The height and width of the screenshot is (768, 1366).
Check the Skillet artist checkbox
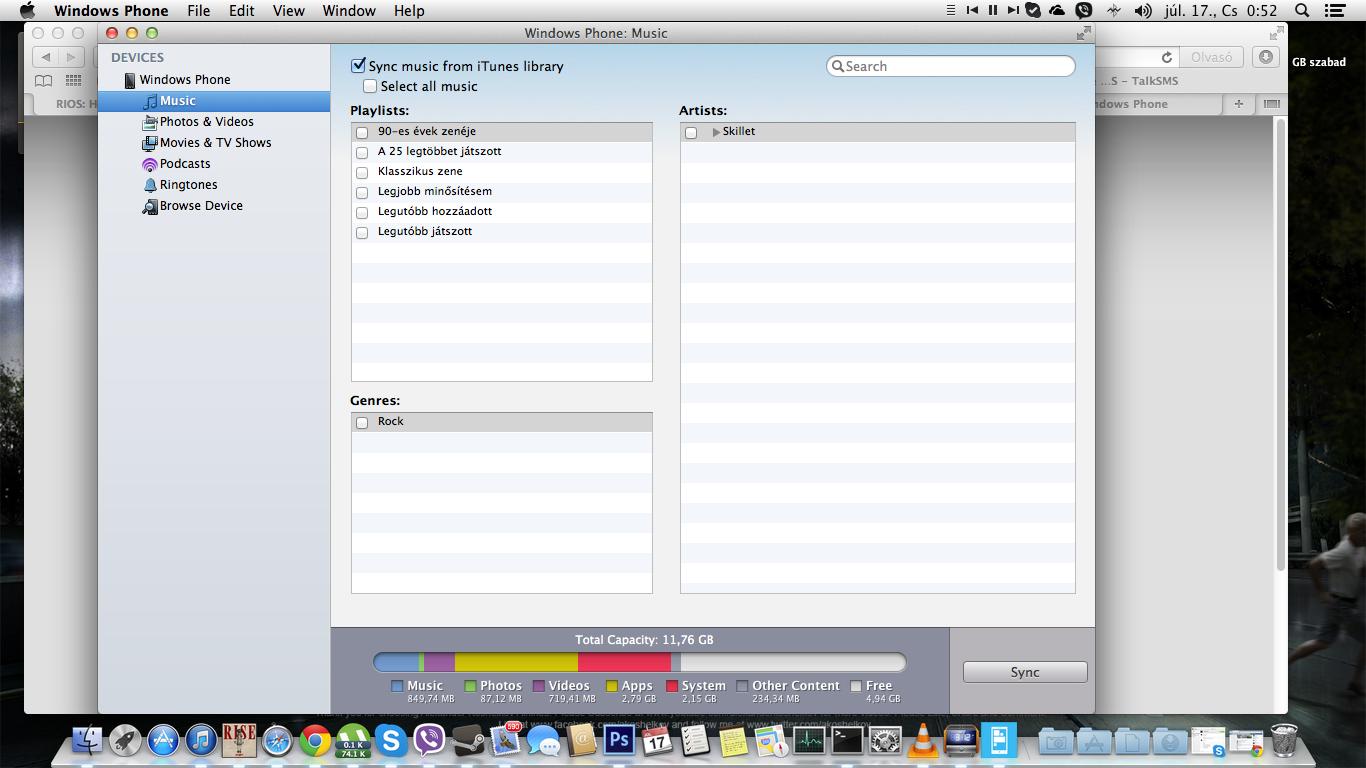point(691,132)
